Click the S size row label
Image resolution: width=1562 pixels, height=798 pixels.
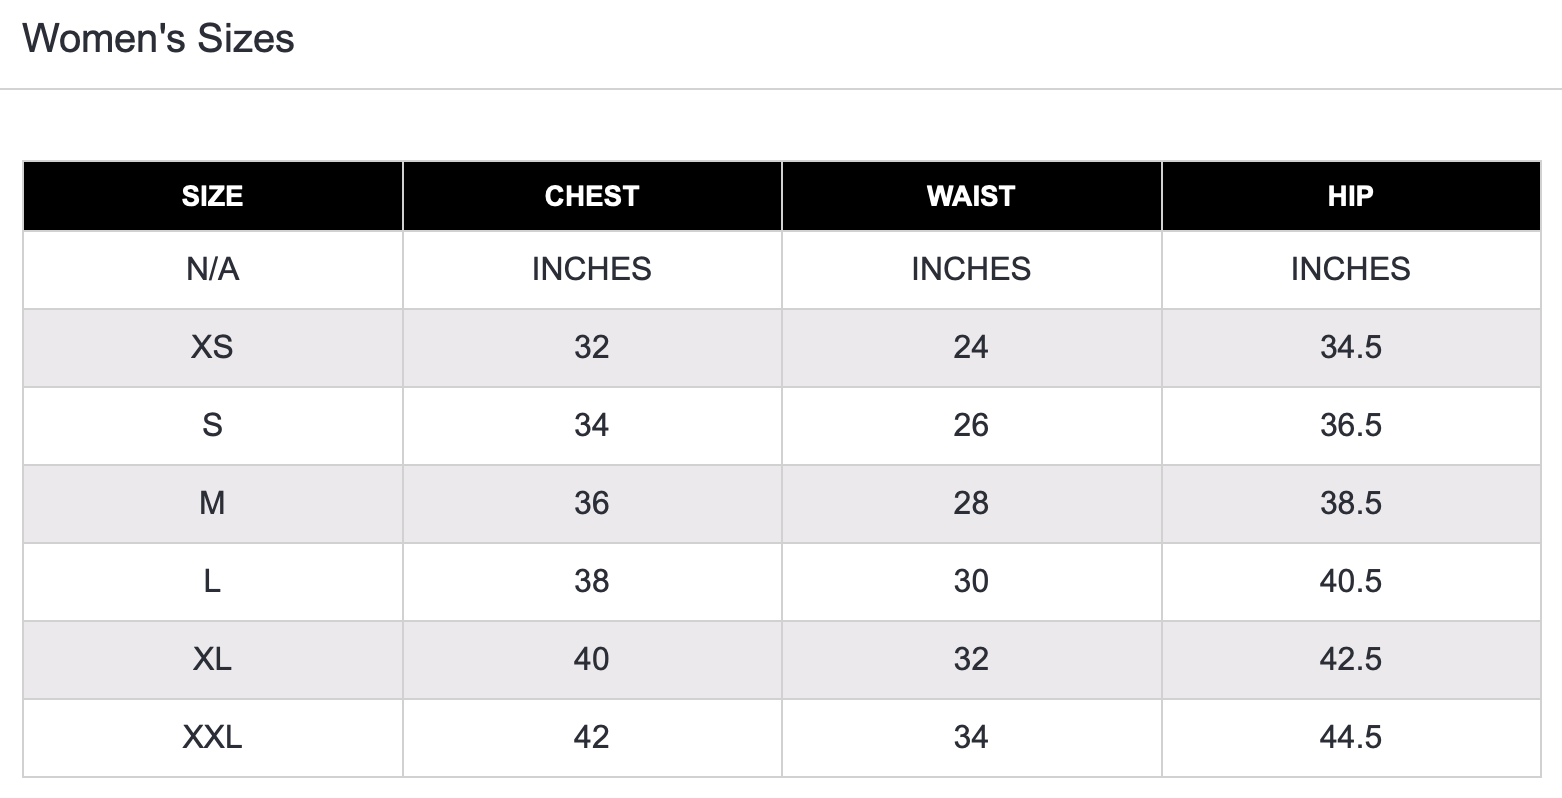(212, 425)
